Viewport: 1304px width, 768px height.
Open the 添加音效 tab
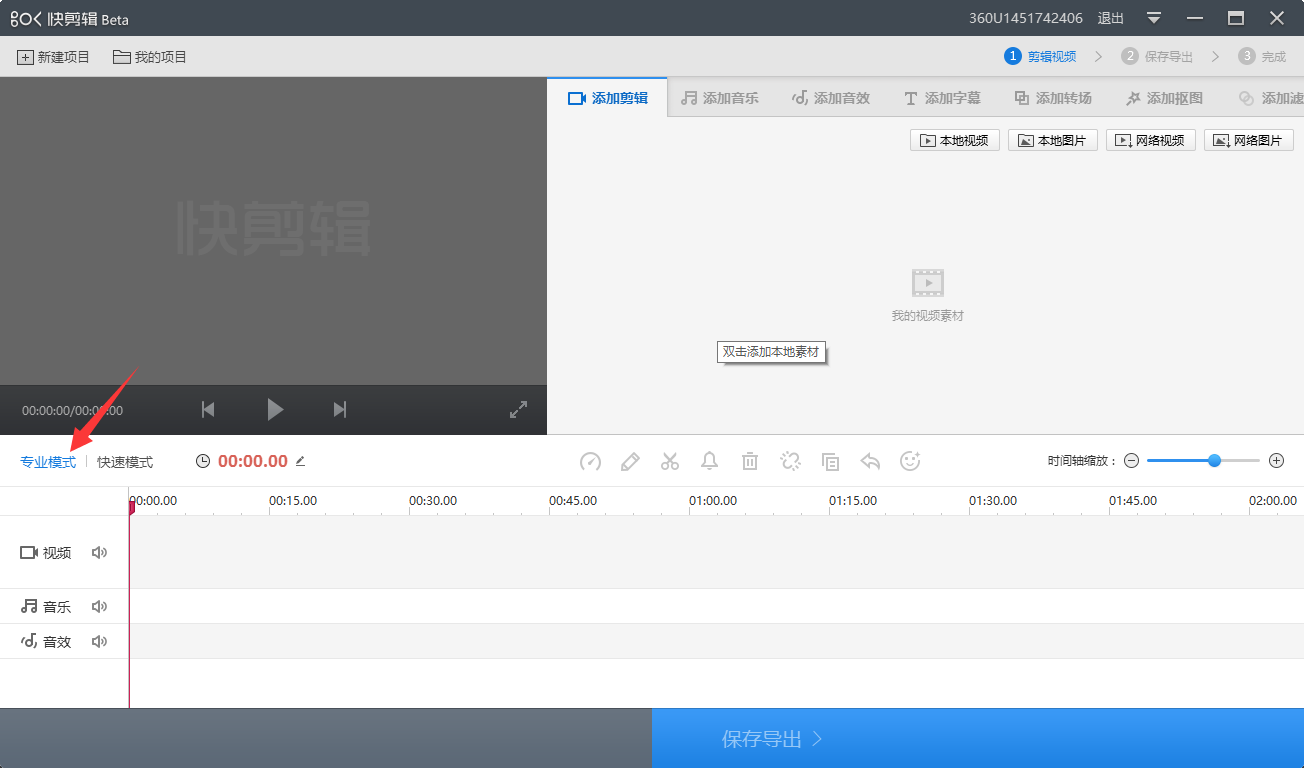point(831,98)
